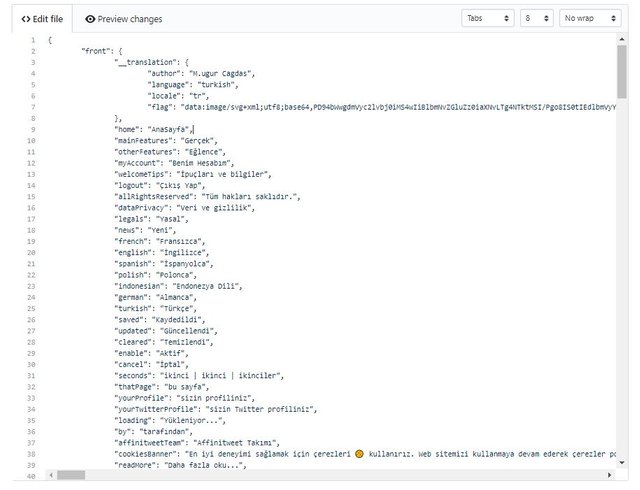Click line number 38 in the gutter
This screenshot has width=640, height=490.
point(31,454)
